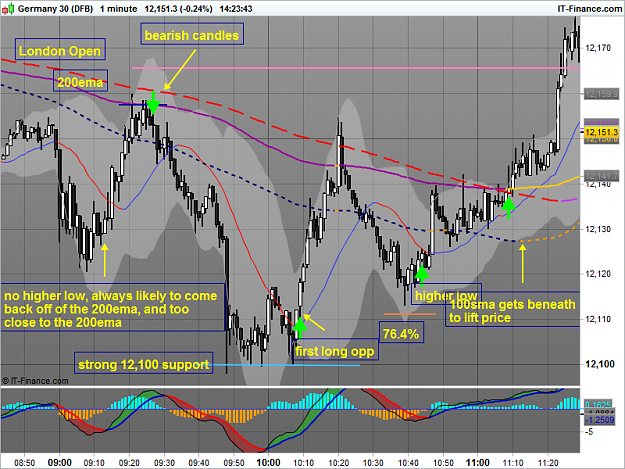Click the 1 minute timeframe label
The height and width of the screenshot is (469, 625).
pyautogui.click(x=118, y=9)
